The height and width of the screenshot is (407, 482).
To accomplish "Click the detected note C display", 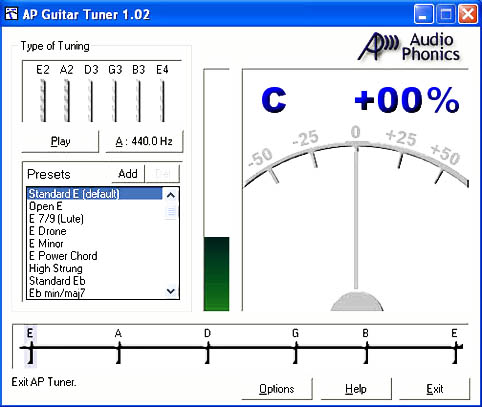I will 274,101.
